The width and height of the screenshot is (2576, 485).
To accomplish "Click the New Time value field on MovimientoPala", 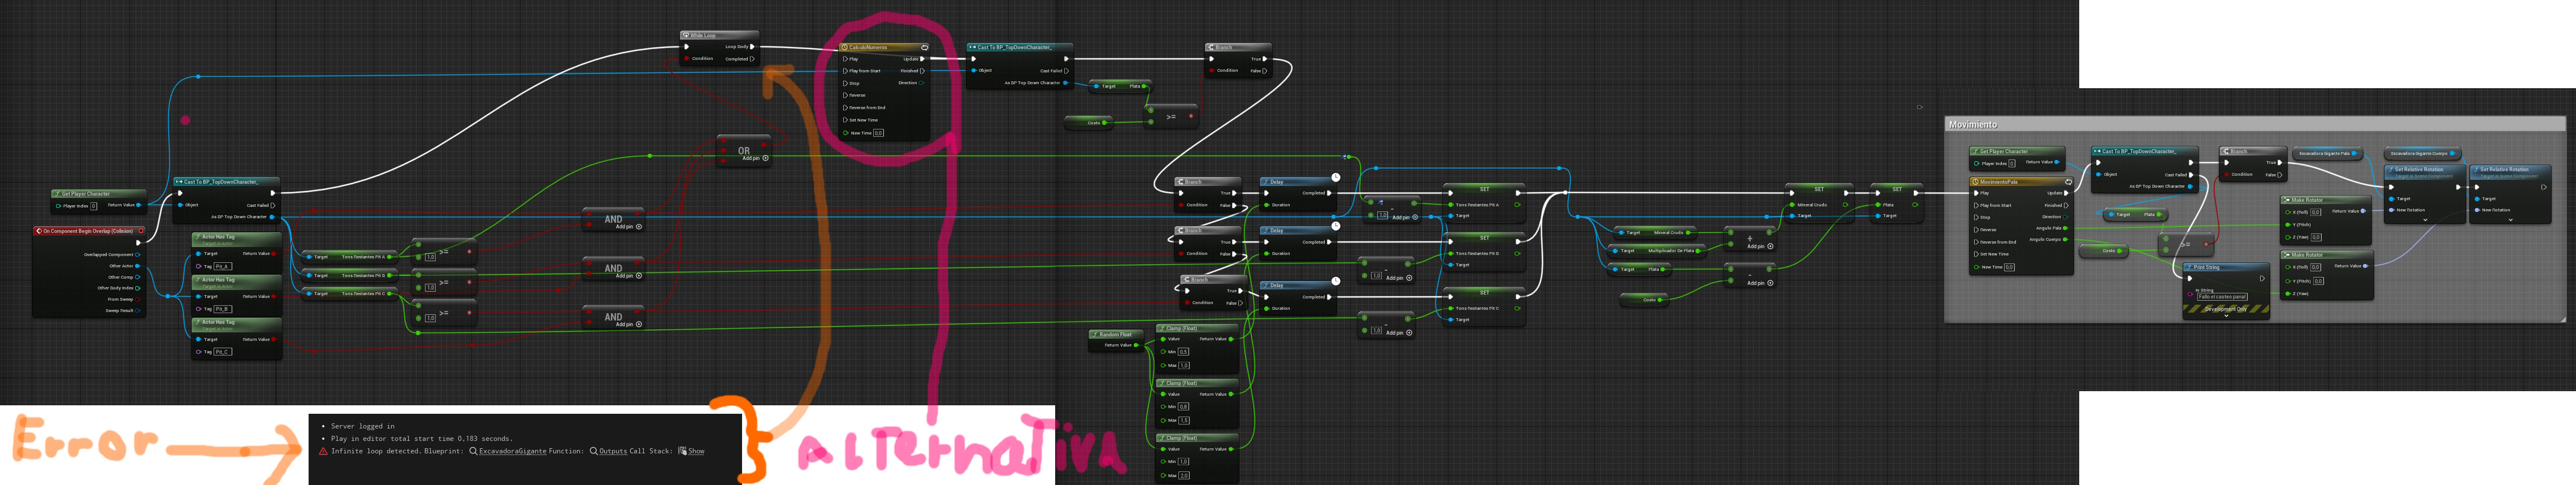I will (x=2009, y=267).
